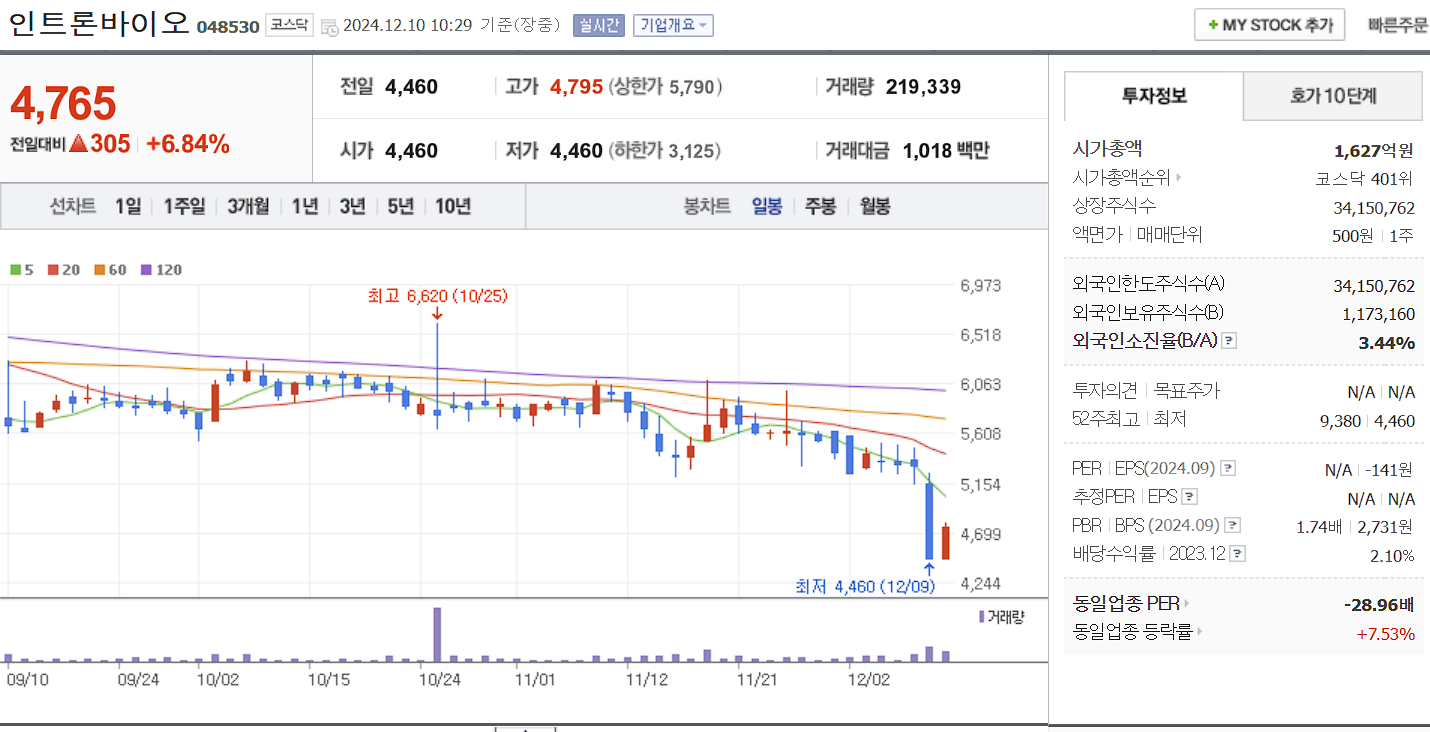The height and width of the screenshot is (732, 1430).
Task: Select the 주봉 weekly candle chart
Action: click(x=821, y=207)
